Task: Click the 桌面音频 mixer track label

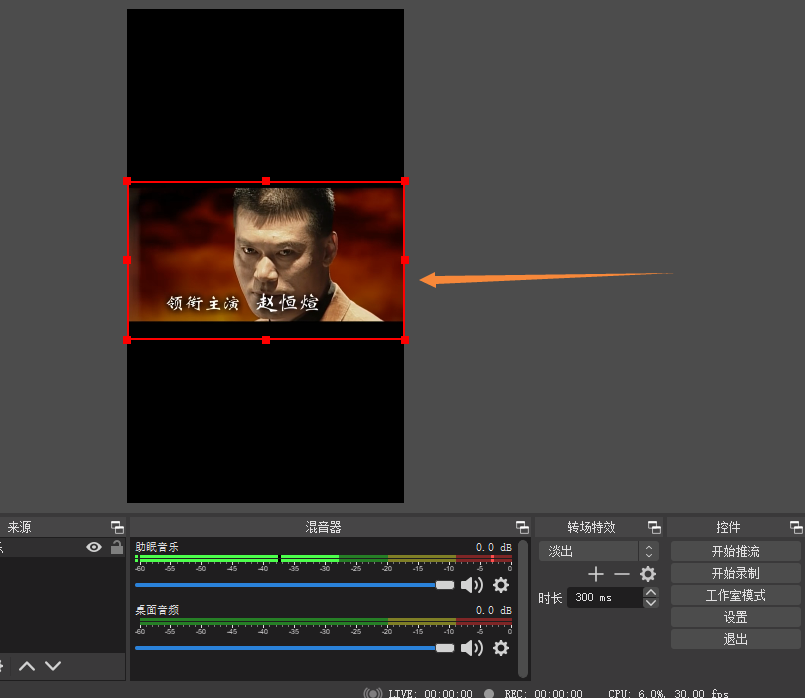Action: pos(157,610)
